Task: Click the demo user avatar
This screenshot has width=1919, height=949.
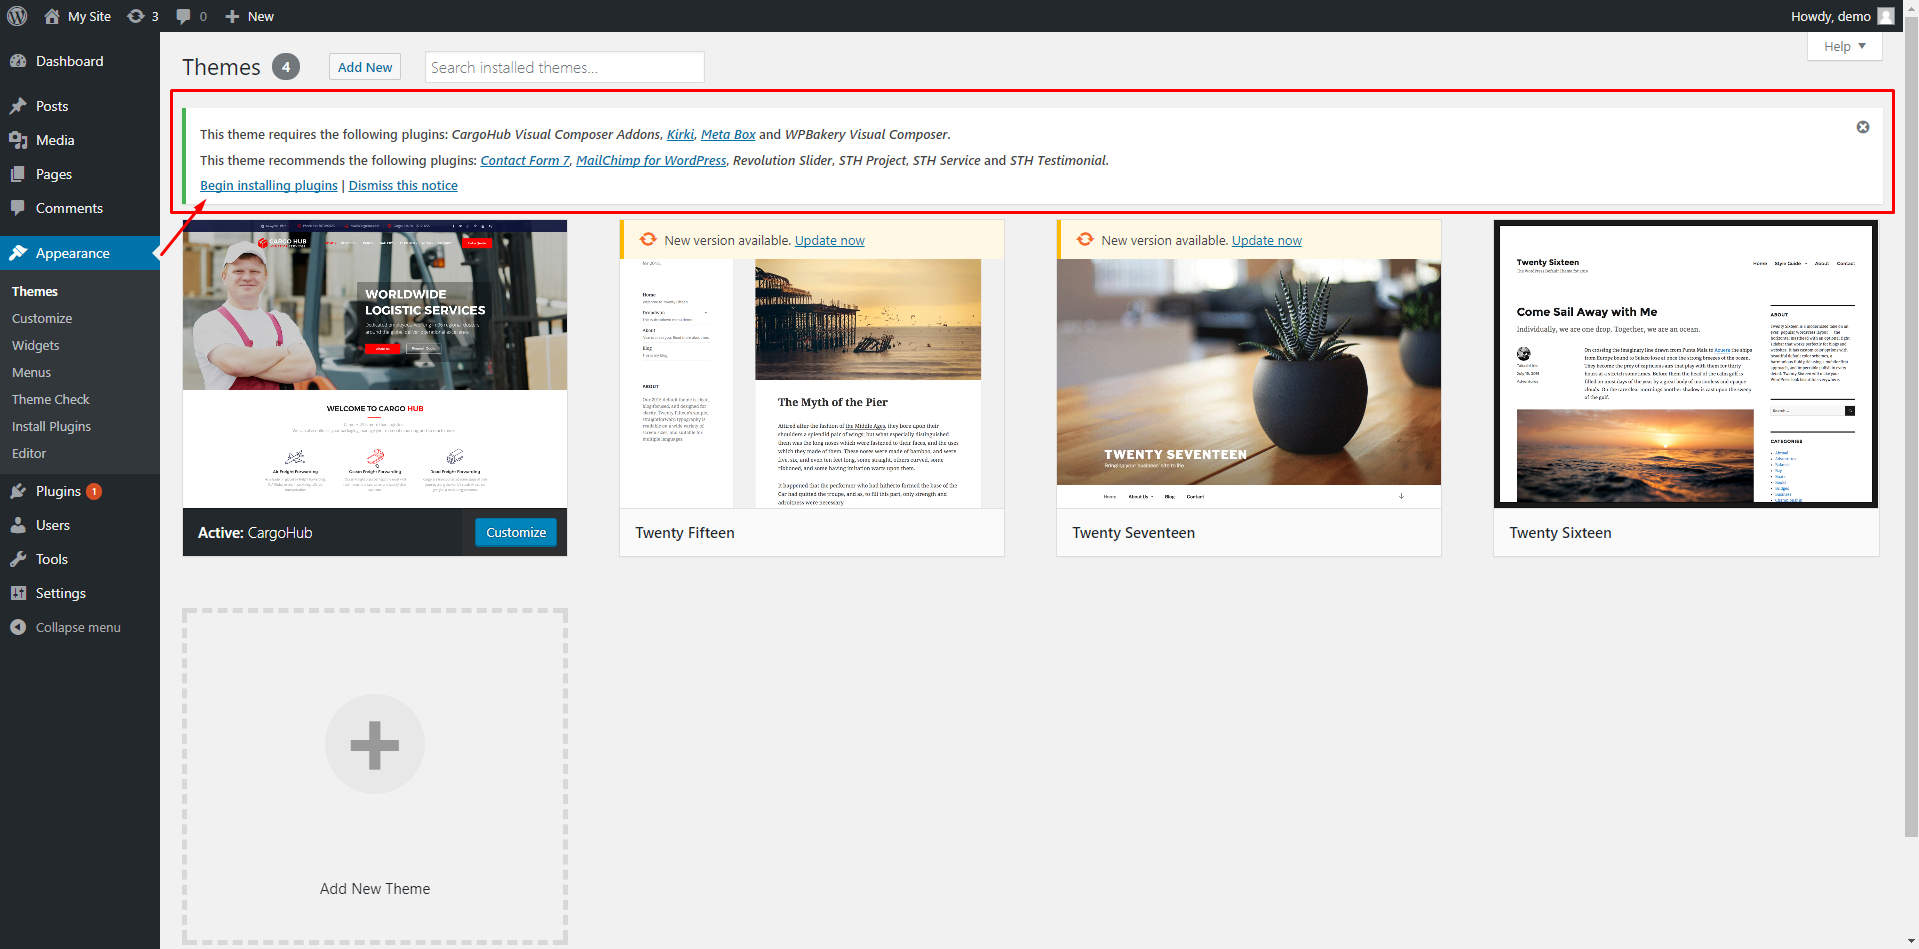Action: pos(1886,16)
